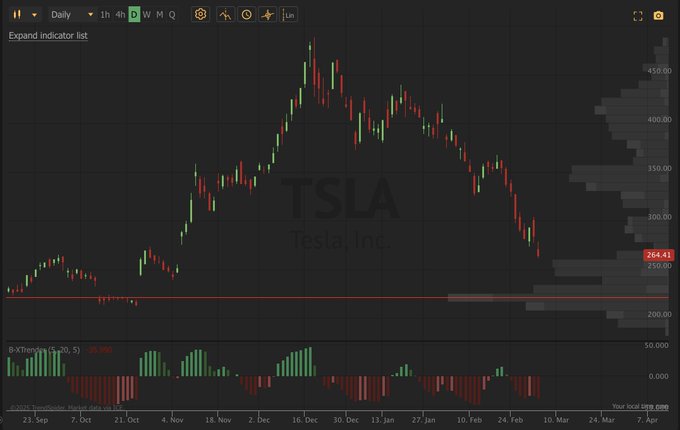Click the 300.00 price axis label

click(659, 217)
